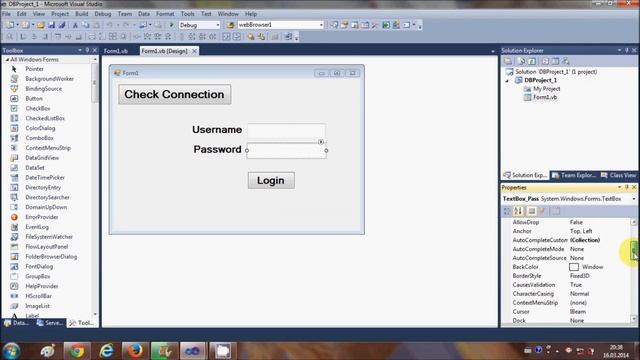Open the Debug configuration dropdown
The height and width of the screenshot is (360, 640).
click(x=218, y=25)
